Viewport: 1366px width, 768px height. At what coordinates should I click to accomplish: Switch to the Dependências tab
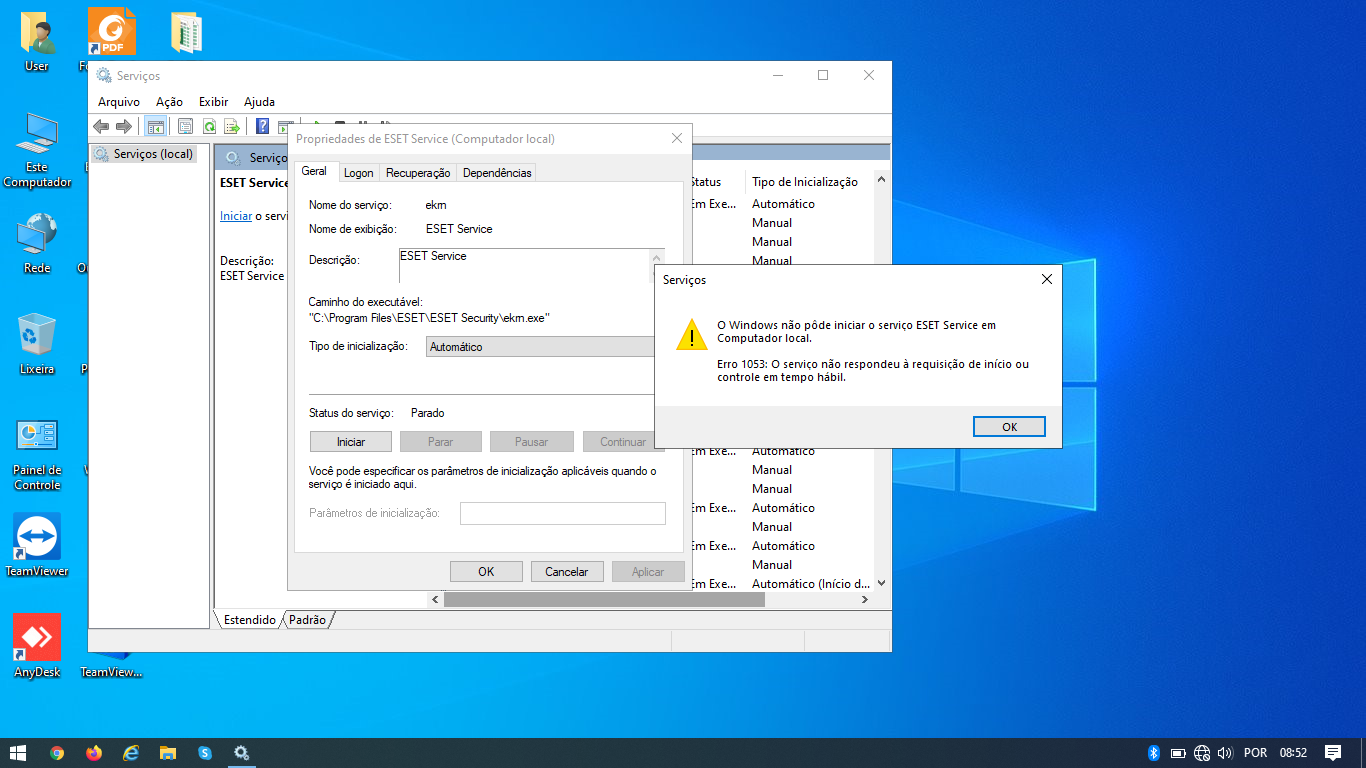pyautogui.click(x=497, y=173)
